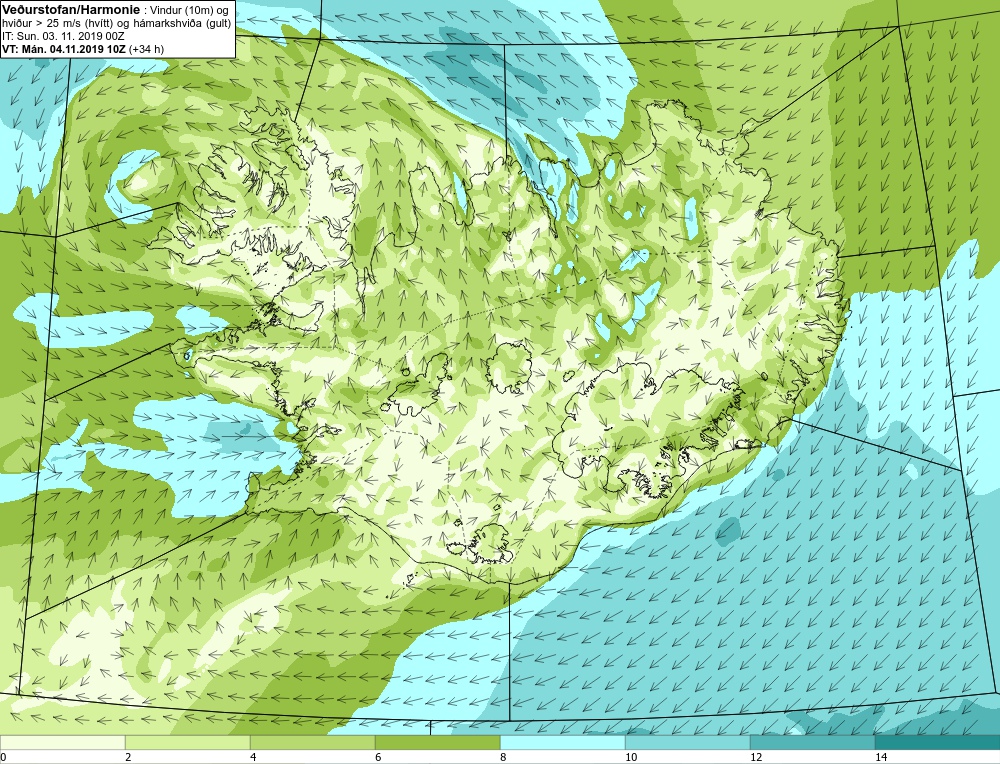Viewport: 1000px width, 764px height.
Task: Click the legend scale label '6'
Action: (378, 758)
